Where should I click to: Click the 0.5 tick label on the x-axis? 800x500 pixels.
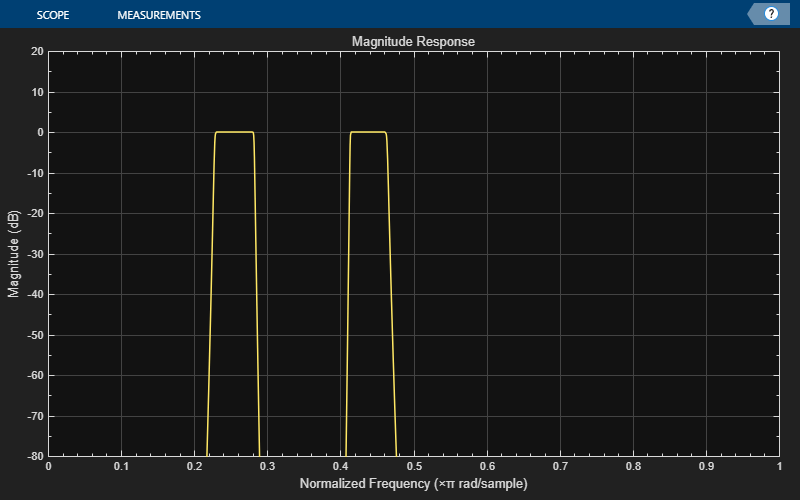point(413,467)
